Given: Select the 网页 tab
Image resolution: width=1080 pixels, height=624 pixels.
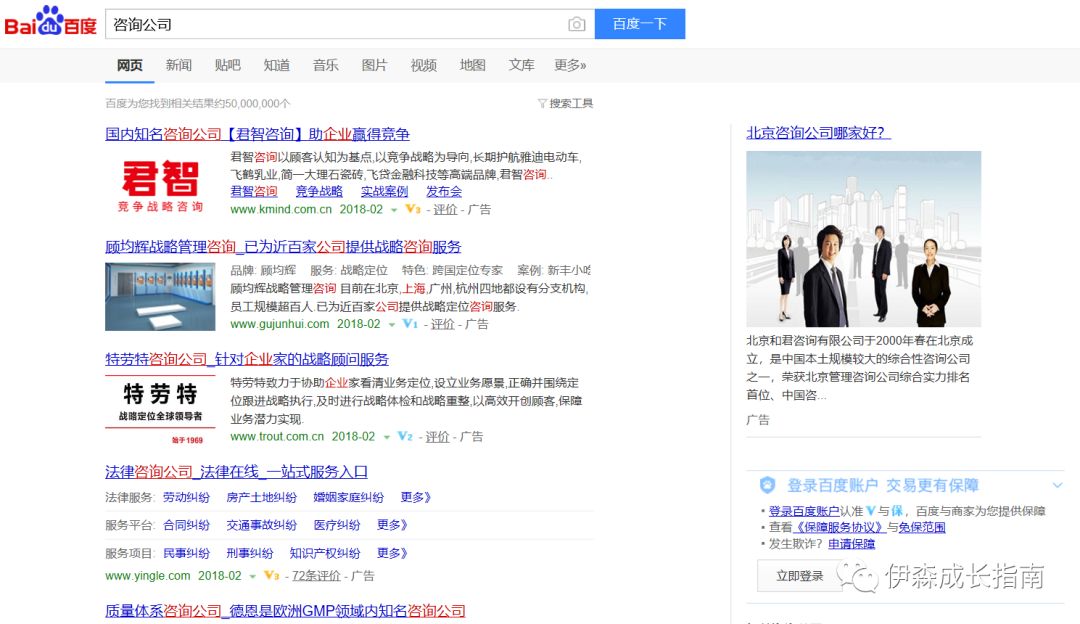Looking at the screenshot, I should [x=129, y=65].
